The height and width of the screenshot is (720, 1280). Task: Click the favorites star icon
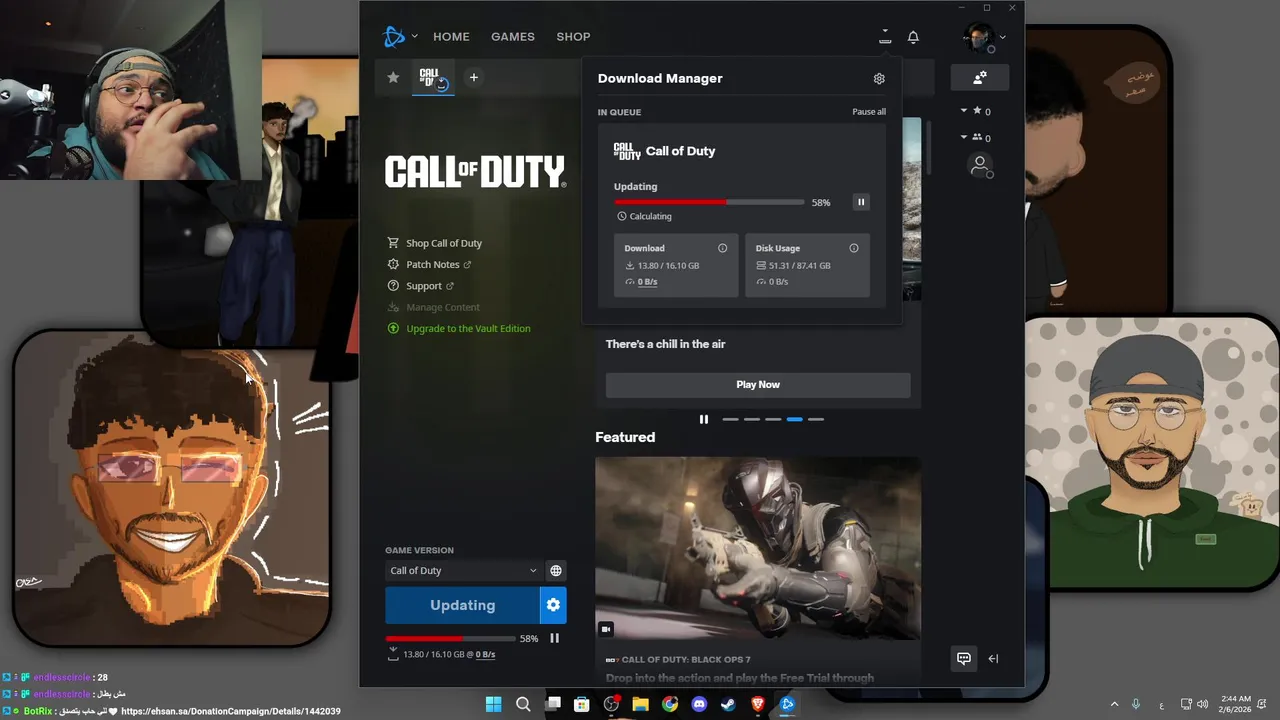click(x=393, y=77)
